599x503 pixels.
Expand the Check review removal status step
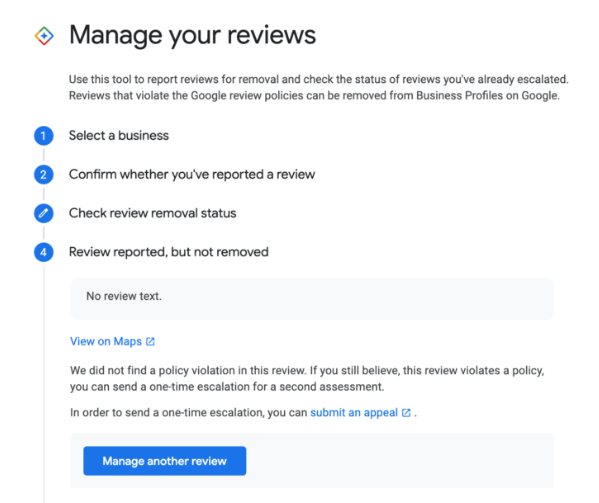tap(152, 213)
